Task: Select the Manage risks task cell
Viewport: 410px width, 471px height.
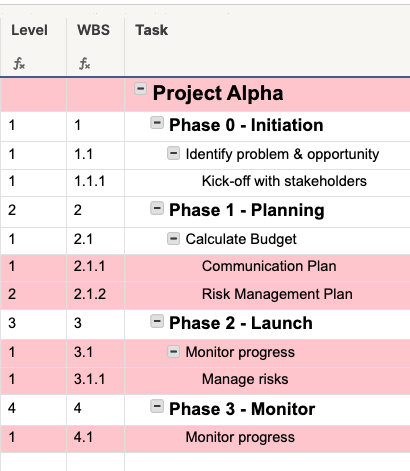Action: tap(267, 381)
